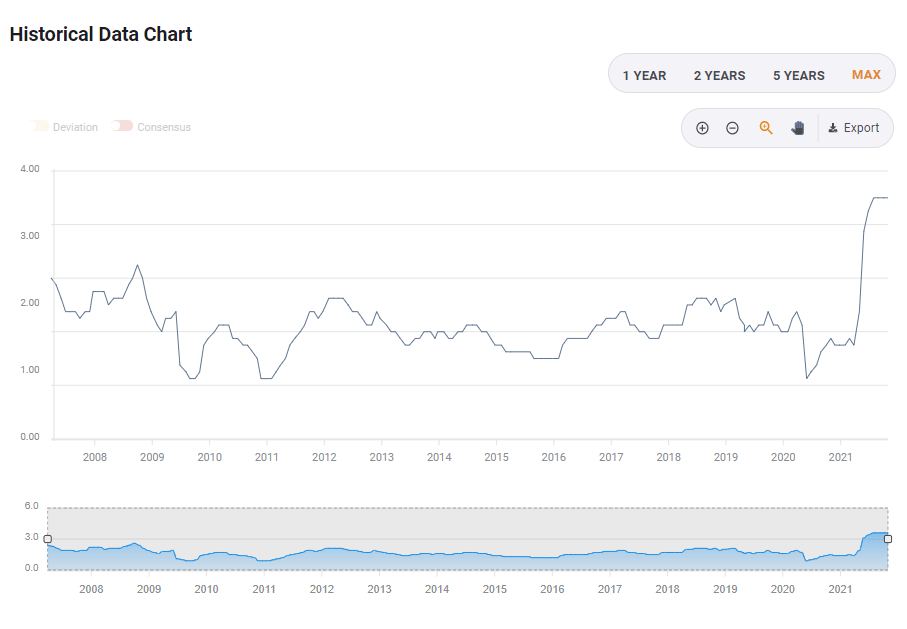The image size is (907, 629).
Task: Toggle the Deviation series switch
Action: point(41,127)
